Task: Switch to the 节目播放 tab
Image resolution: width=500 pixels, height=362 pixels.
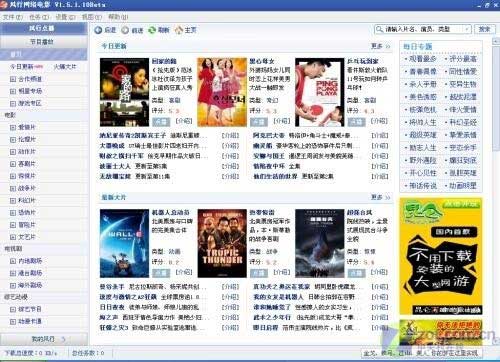Action: [x=42, y=42]
